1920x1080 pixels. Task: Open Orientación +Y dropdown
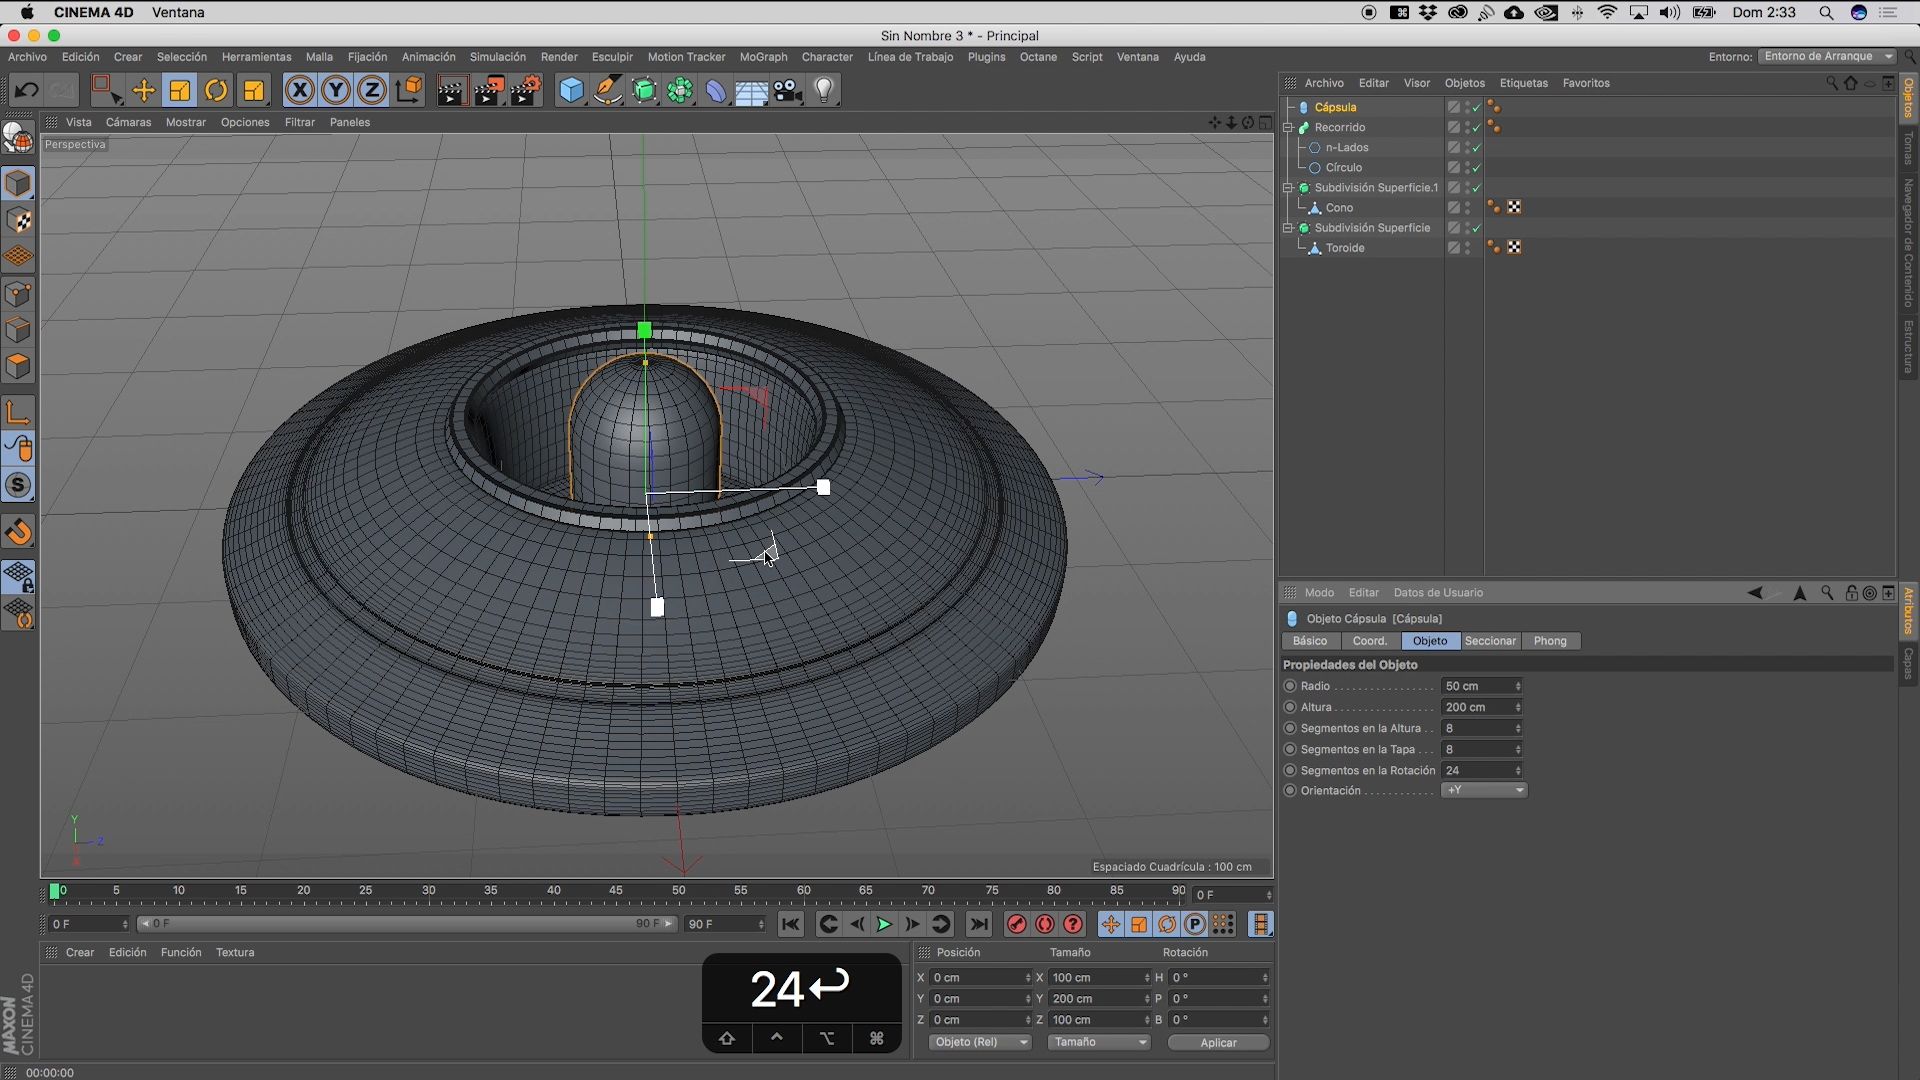click(x=1484, y=790)
